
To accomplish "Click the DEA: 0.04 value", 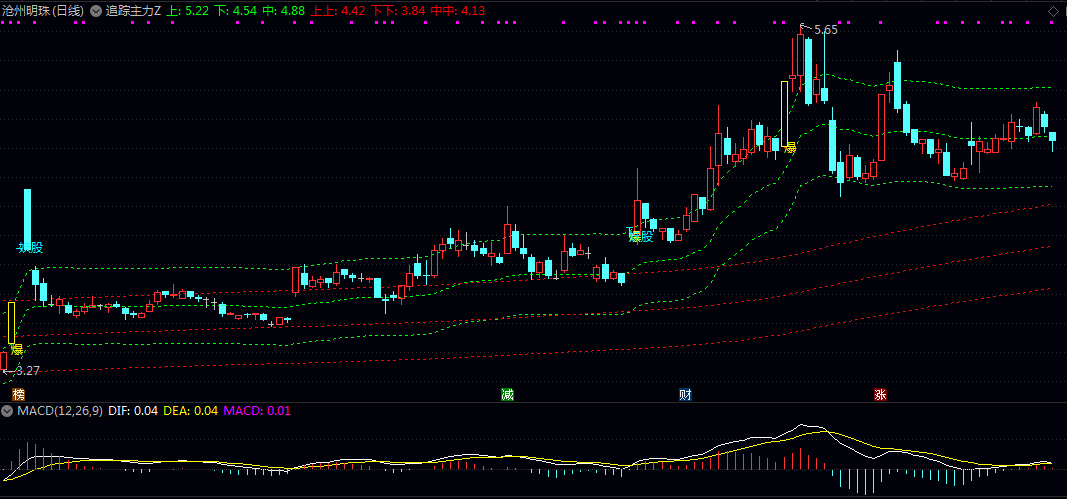I will [x=191, y=411].
